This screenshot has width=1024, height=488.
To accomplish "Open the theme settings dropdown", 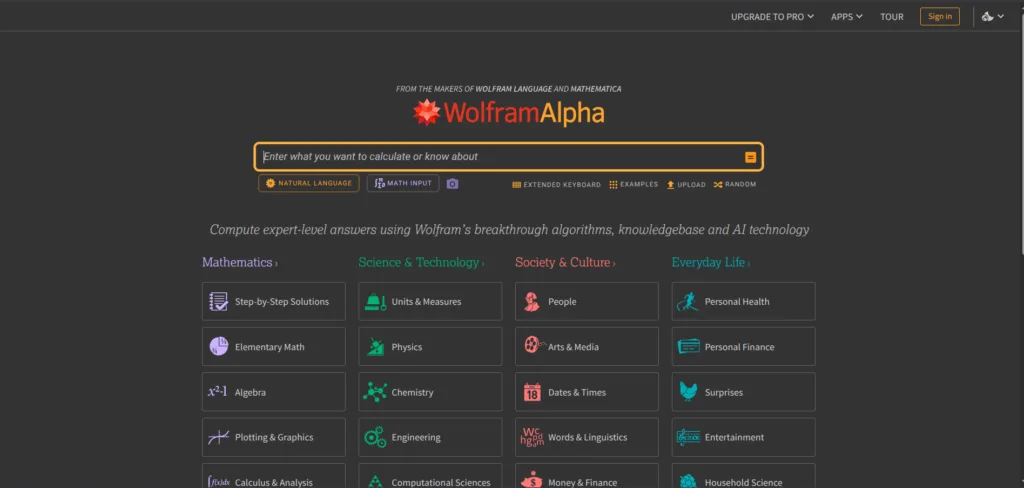I will (993, 17).
